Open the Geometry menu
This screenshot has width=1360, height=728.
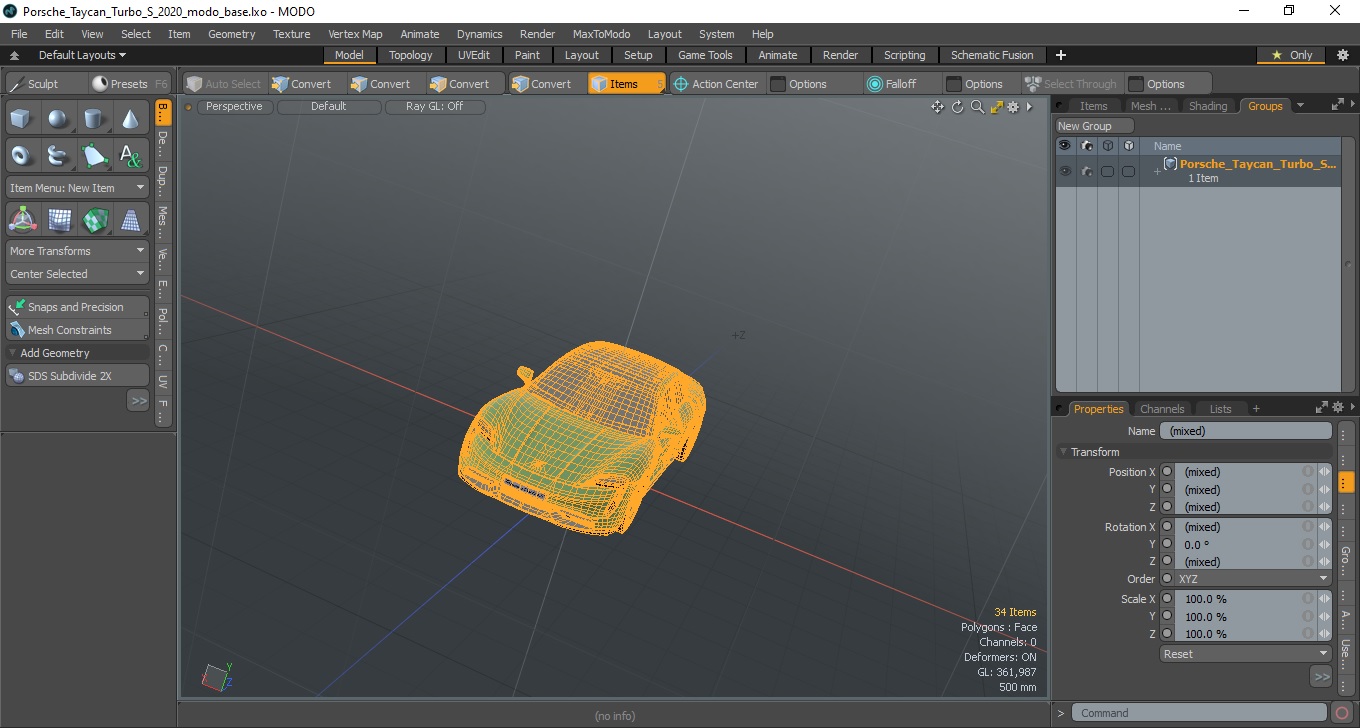[x=231, y=34]
